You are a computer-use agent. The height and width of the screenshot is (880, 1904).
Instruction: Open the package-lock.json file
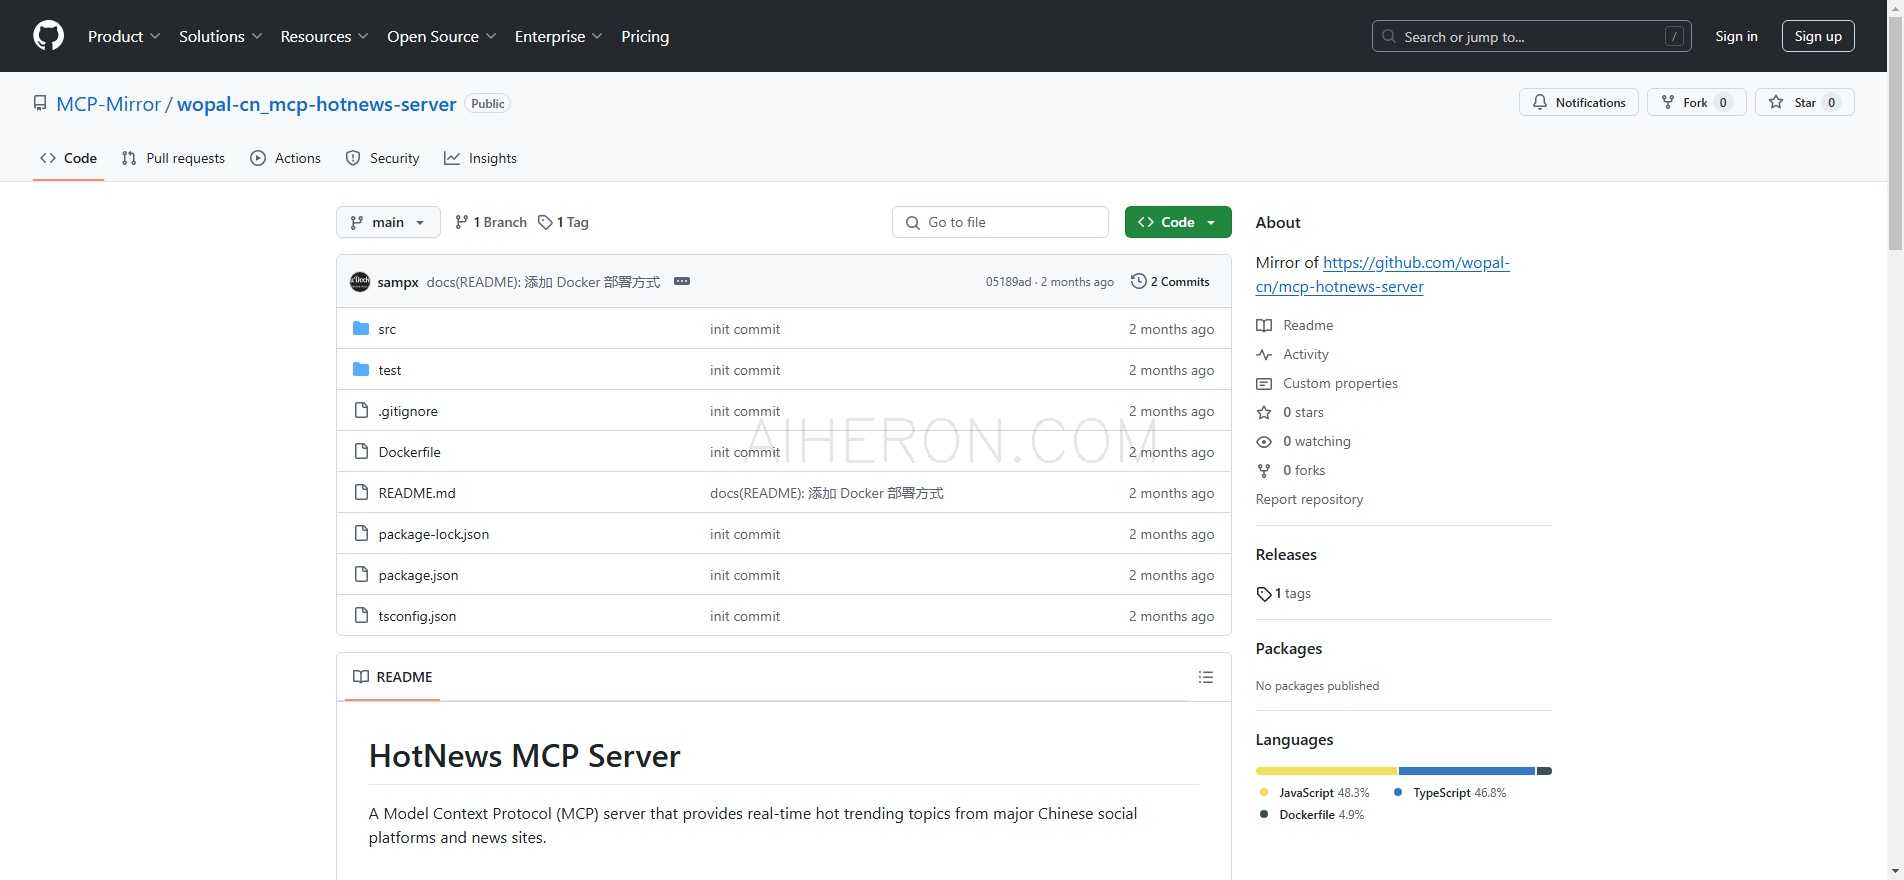434,534
